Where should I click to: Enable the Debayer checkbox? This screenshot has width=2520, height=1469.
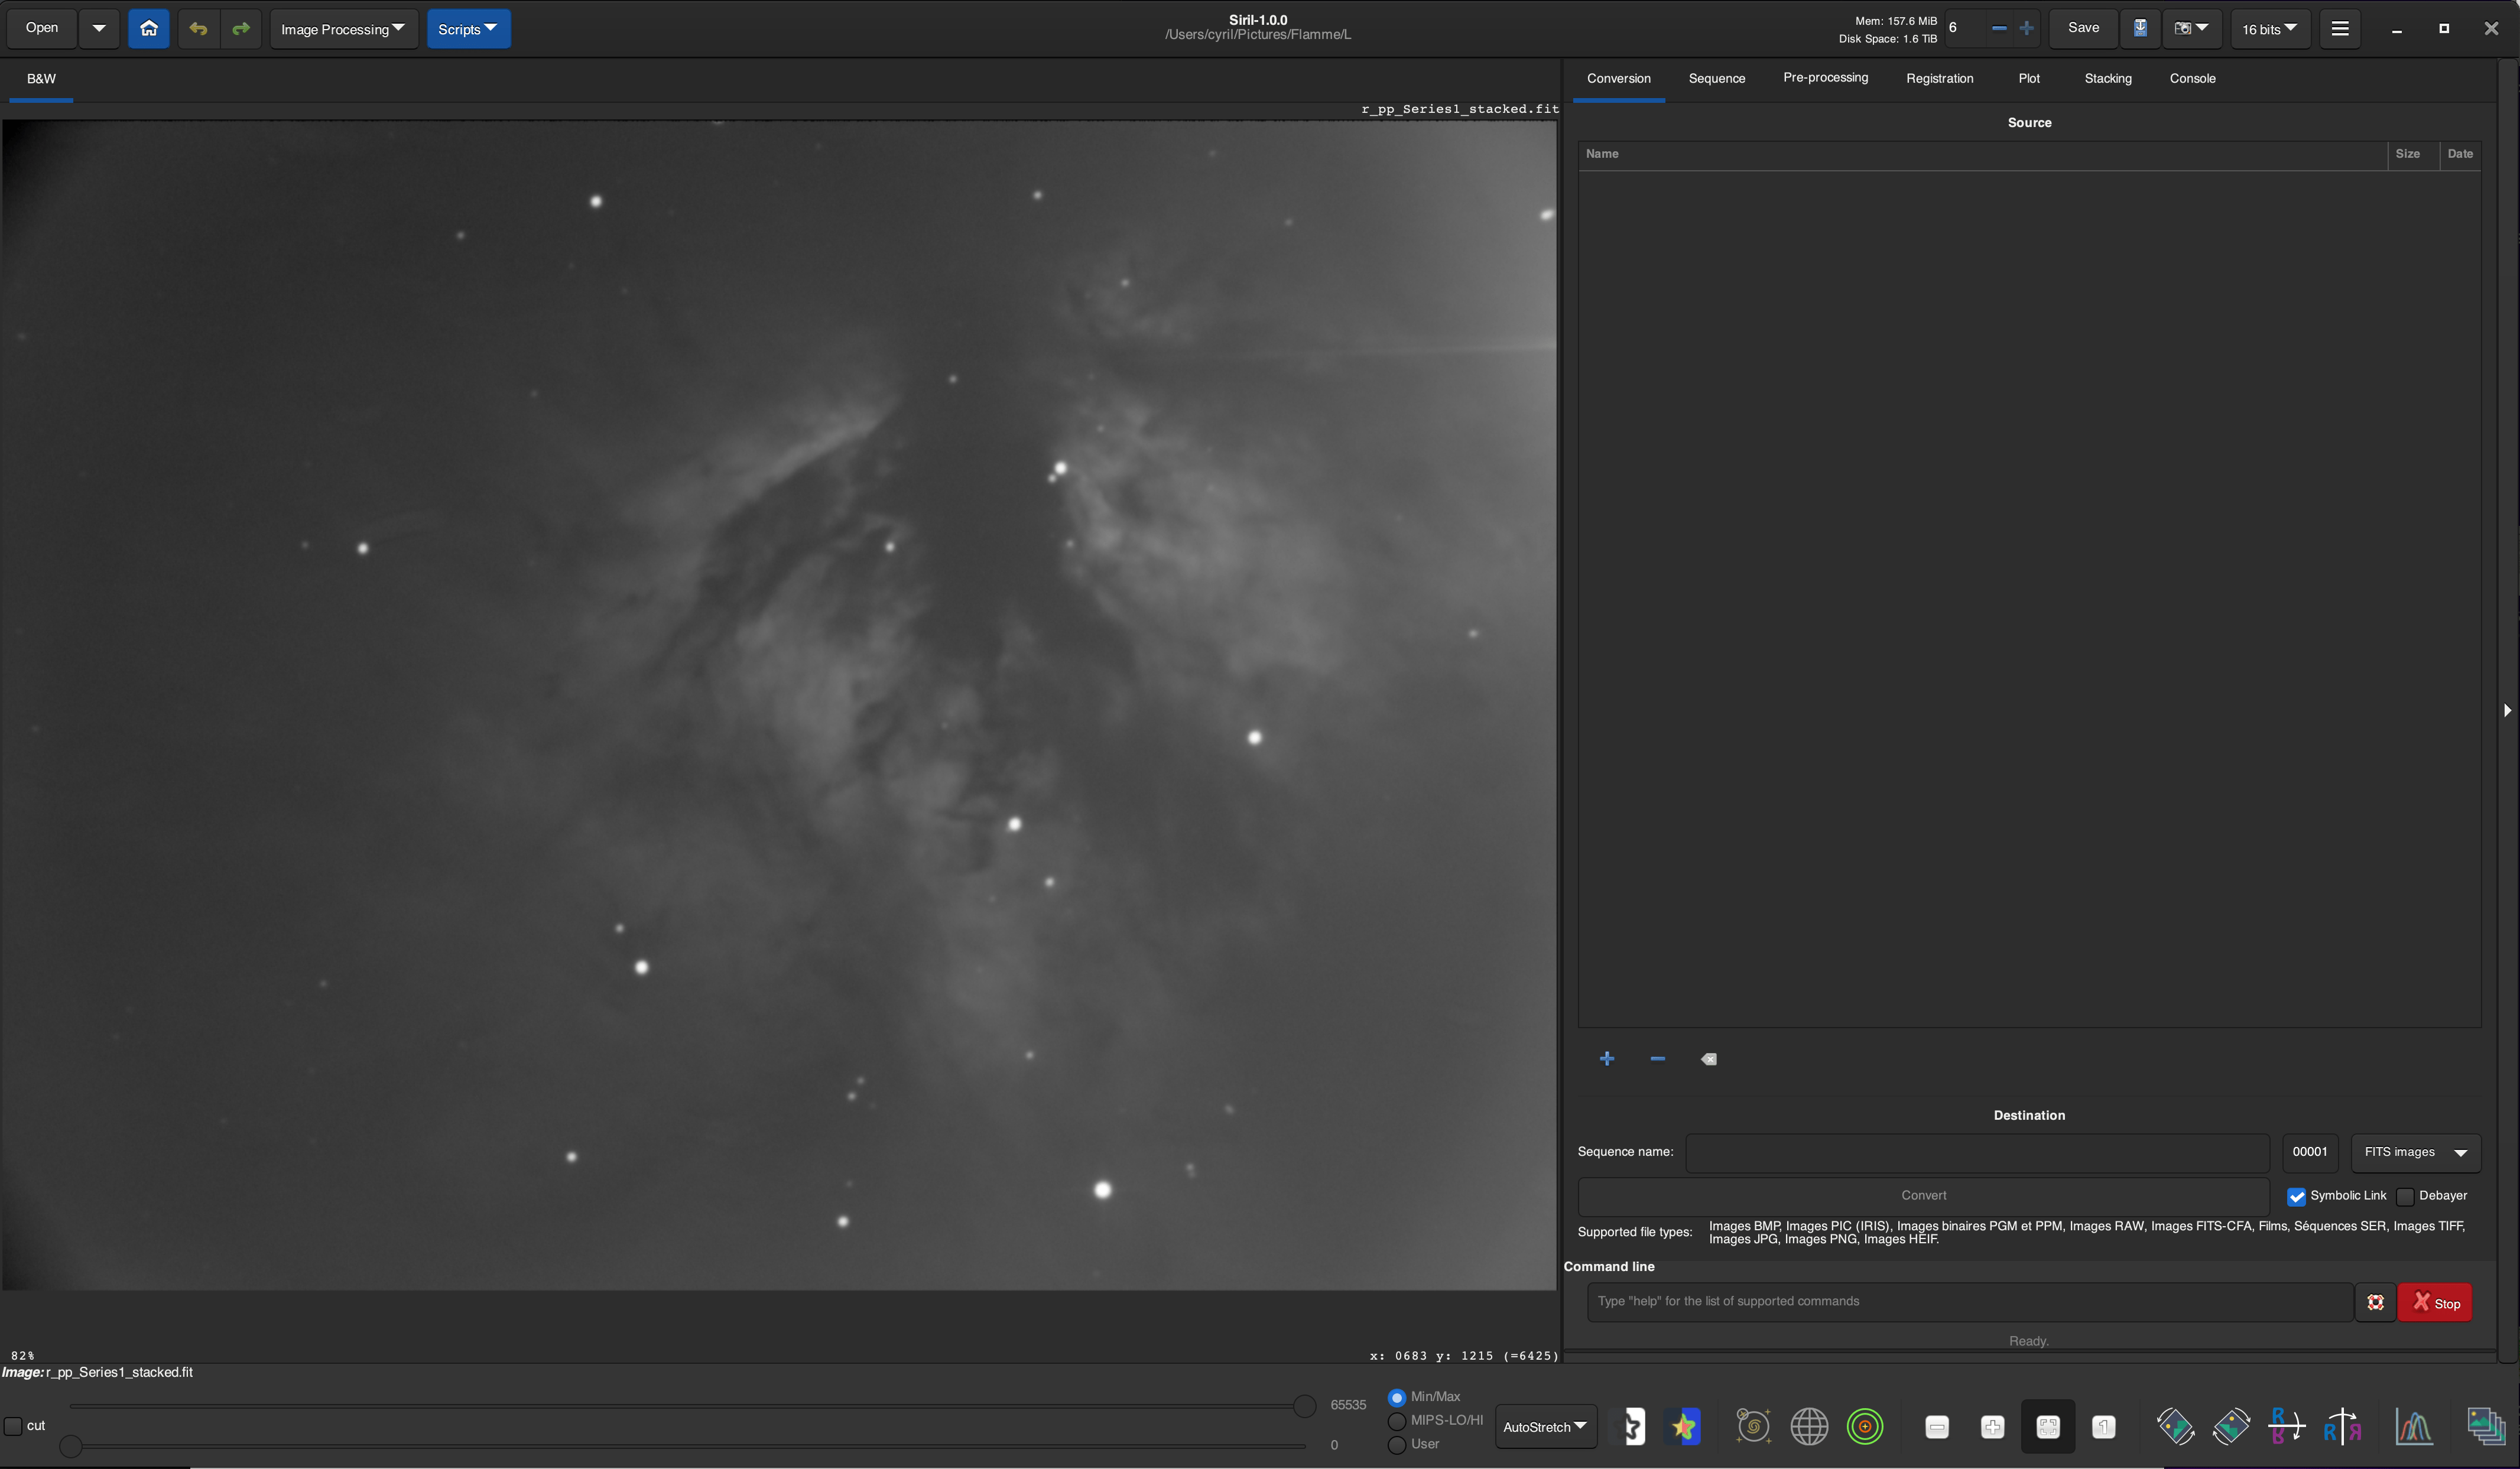(2405, 1196)
